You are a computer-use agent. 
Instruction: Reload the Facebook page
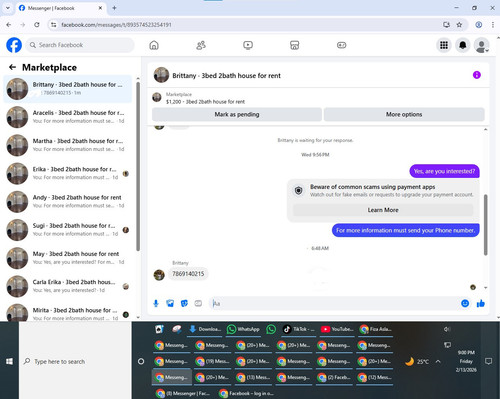(x=37, y=25)
